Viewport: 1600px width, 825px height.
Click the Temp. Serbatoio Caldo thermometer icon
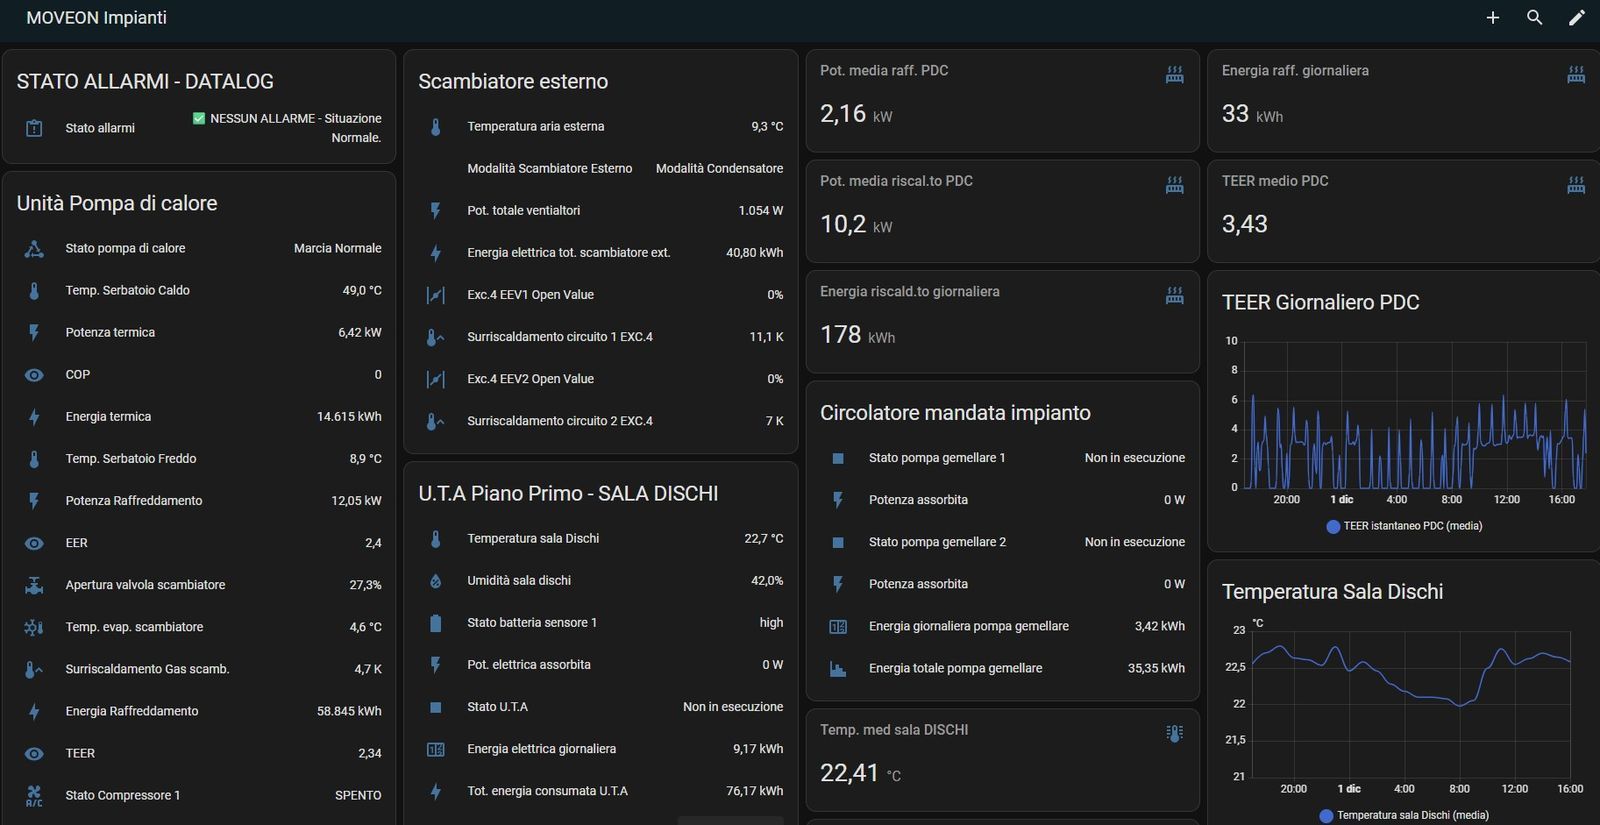(34, 291)
